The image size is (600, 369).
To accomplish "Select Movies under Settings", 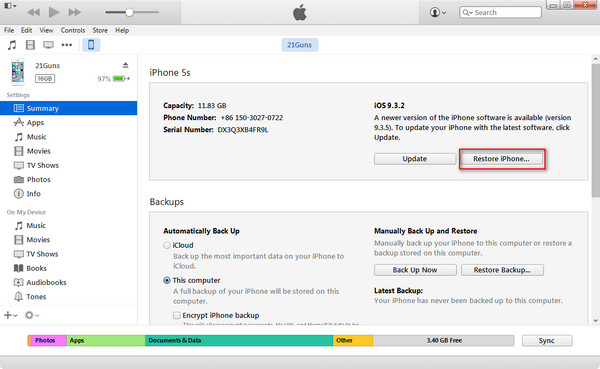I will coord(68,151).
